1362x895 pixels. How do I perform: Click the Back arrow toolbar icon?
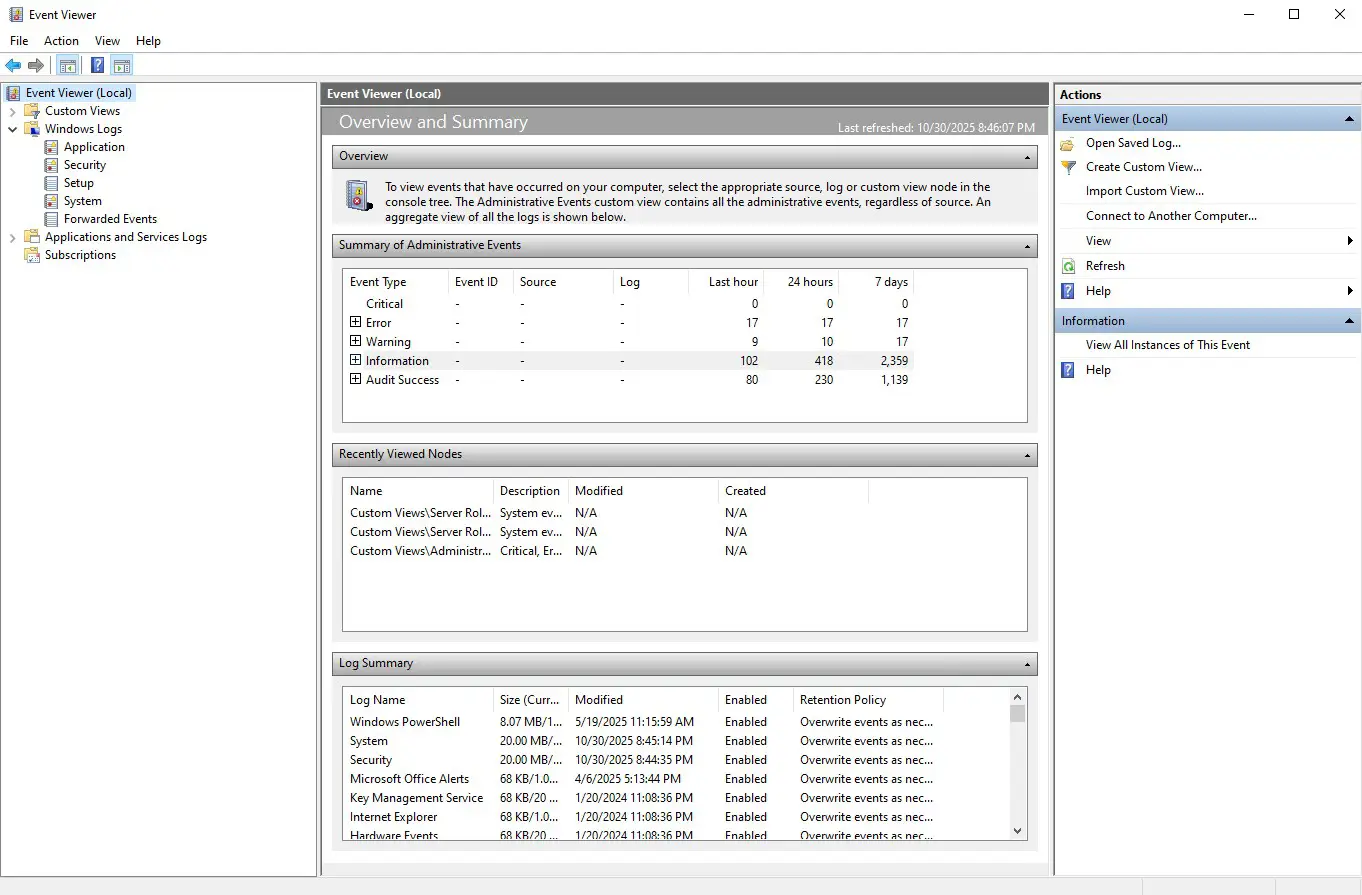pos(13,66)
